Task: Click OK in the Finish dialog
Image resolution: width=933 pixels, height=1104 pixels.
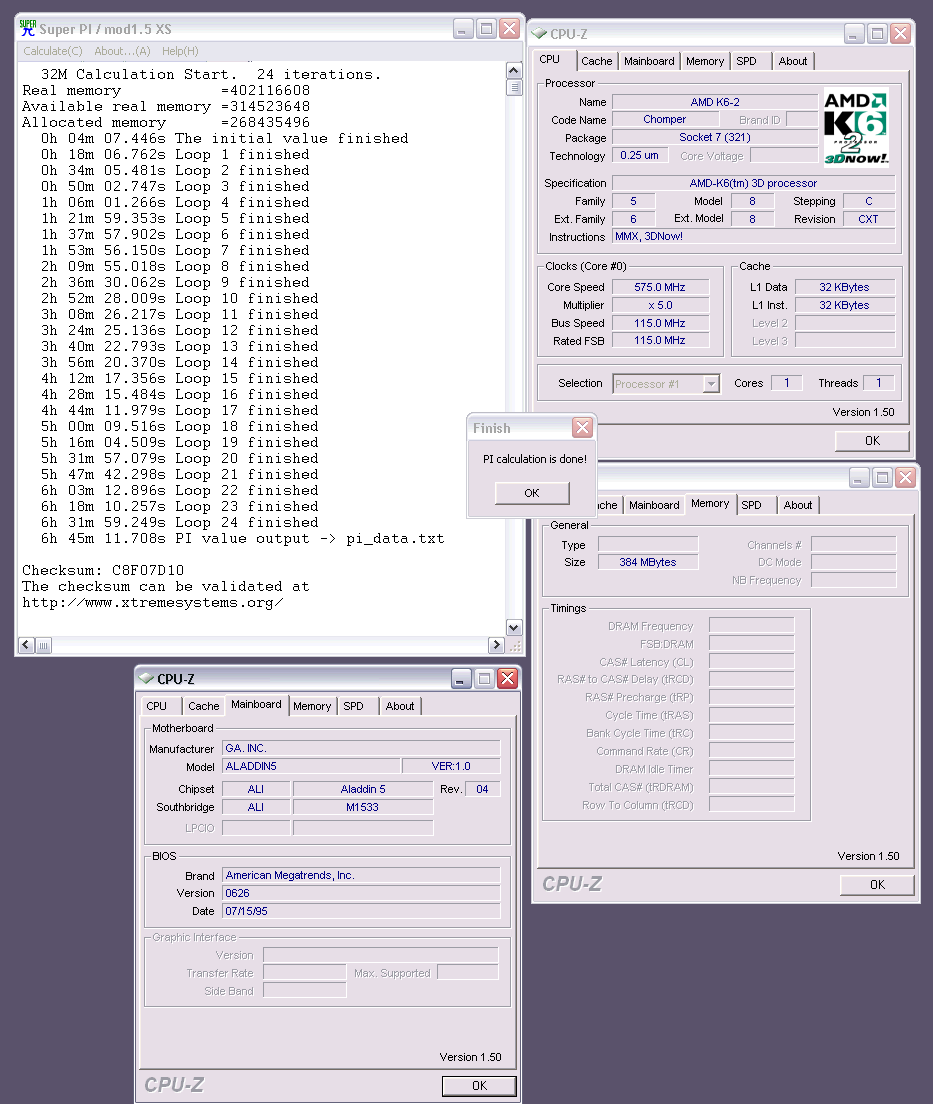Action: tap(532, 493)
